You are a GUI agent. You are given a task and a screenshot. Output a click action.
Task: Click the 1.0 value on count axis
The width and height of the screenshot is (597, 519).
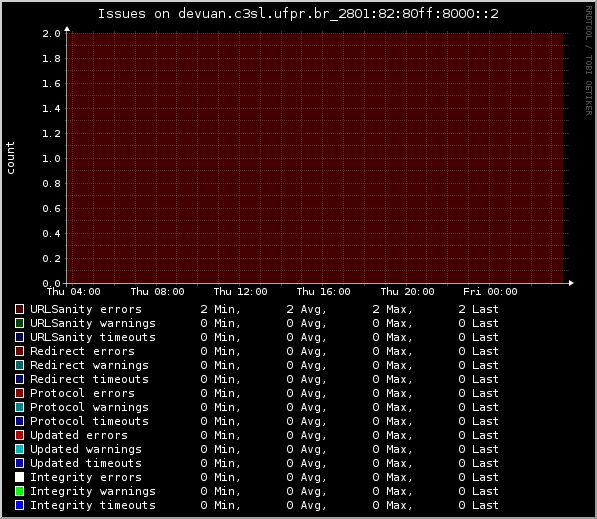click(x=51, y=158)
